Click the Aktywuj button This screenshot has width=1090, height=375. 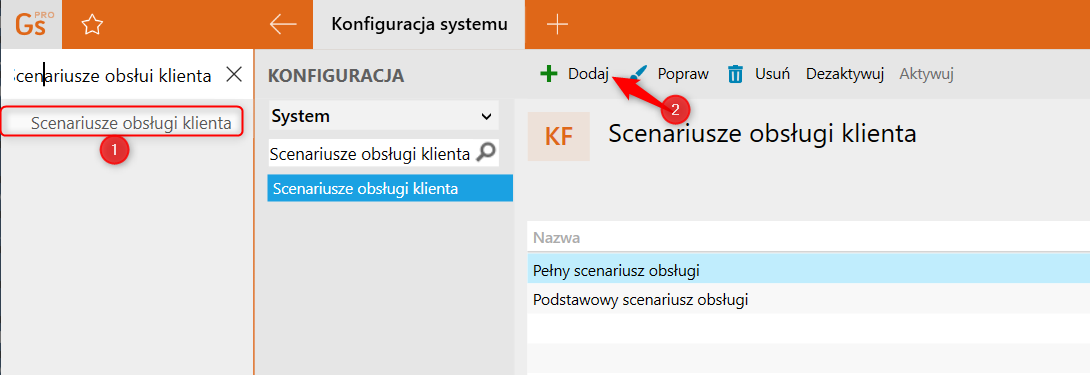pos(926,74)
